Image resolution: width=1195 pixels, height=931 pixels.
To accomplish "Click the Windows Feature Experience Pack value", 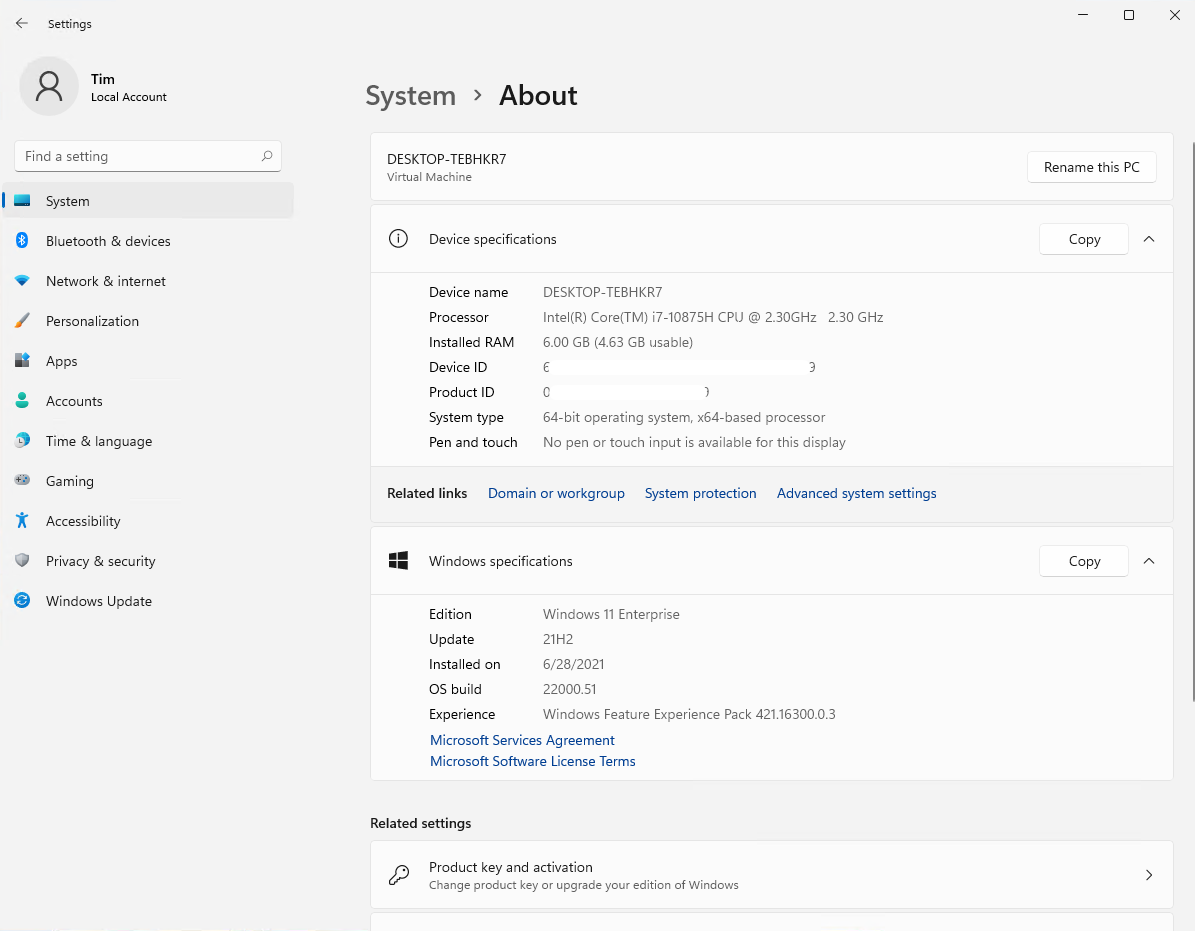I will pyautogui.click(x=689, y=714).
